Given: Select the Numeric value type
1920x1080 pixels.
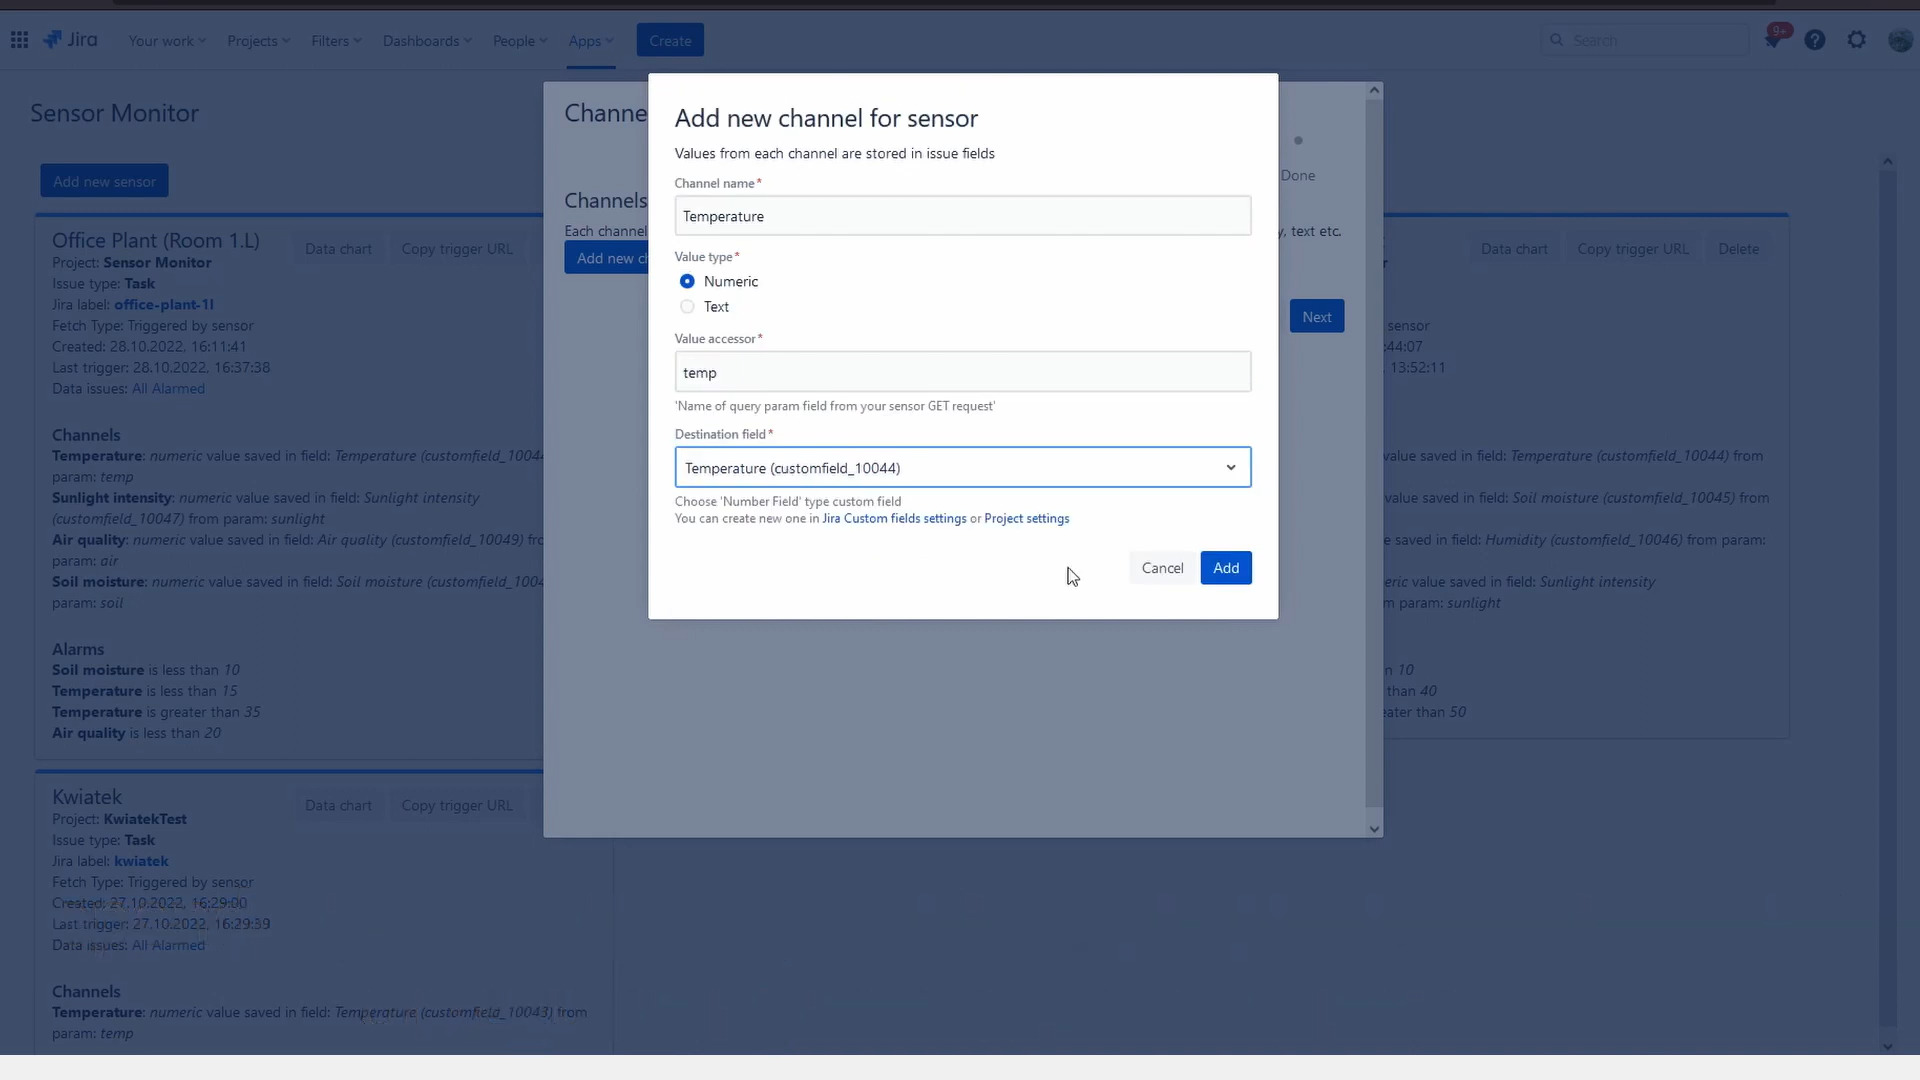Looking at the screenshot, I should tap(687, 282).
